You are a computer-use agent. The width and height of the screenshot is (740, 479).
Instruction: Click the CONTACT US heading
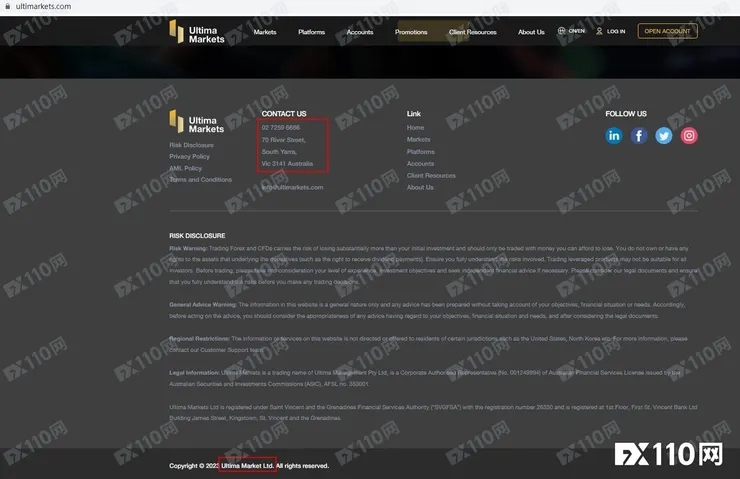pyautogui.click(x=284, y=114)
